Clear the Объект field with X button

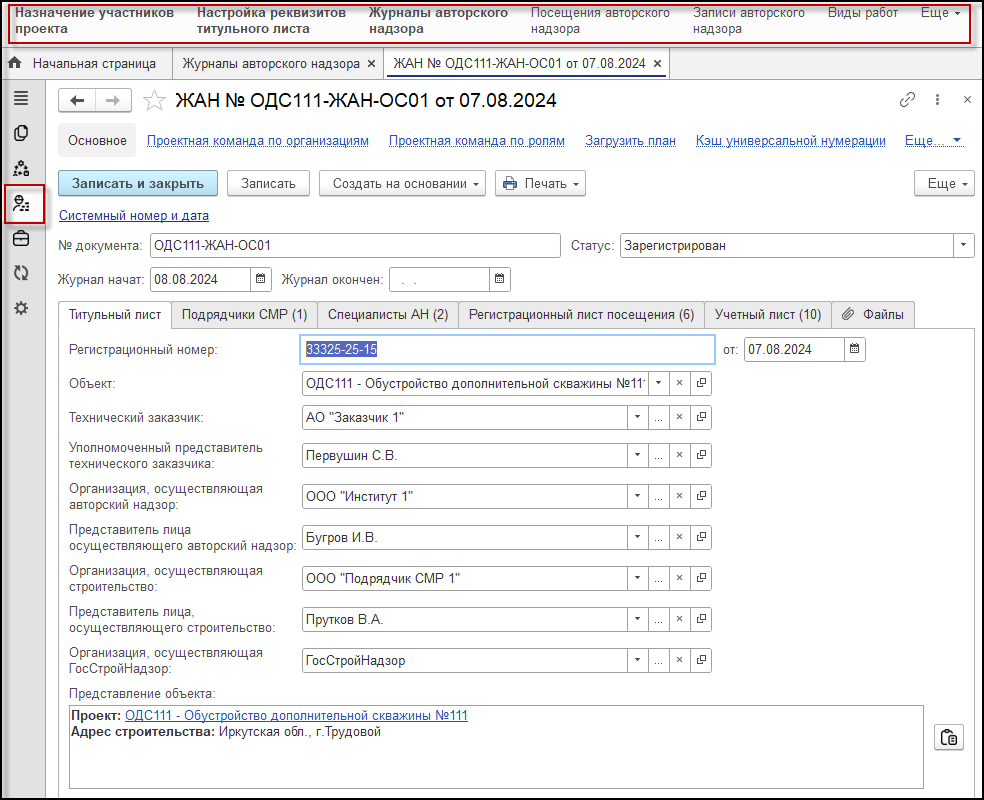(679, 383)
